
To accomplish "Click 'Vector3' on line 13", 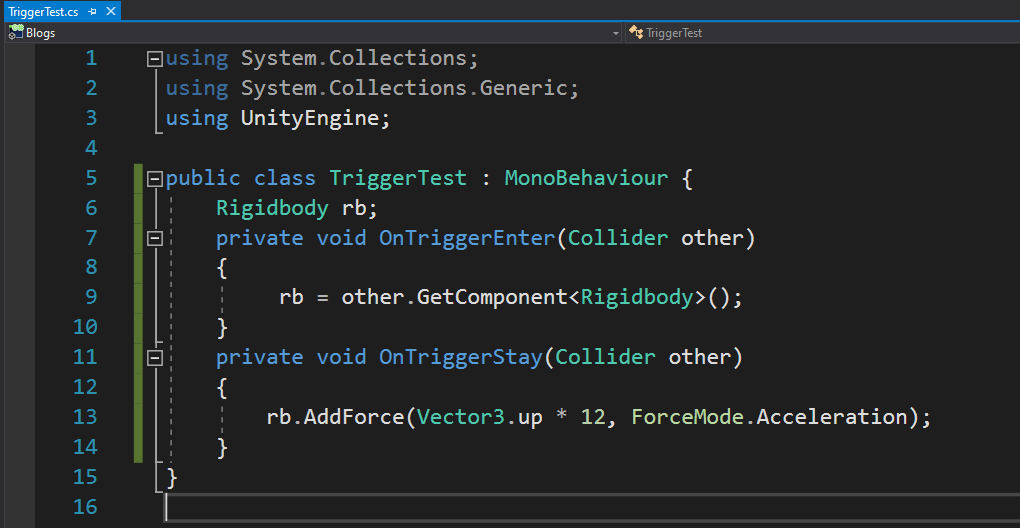I will pyautogui.click(x=461, y=417).
